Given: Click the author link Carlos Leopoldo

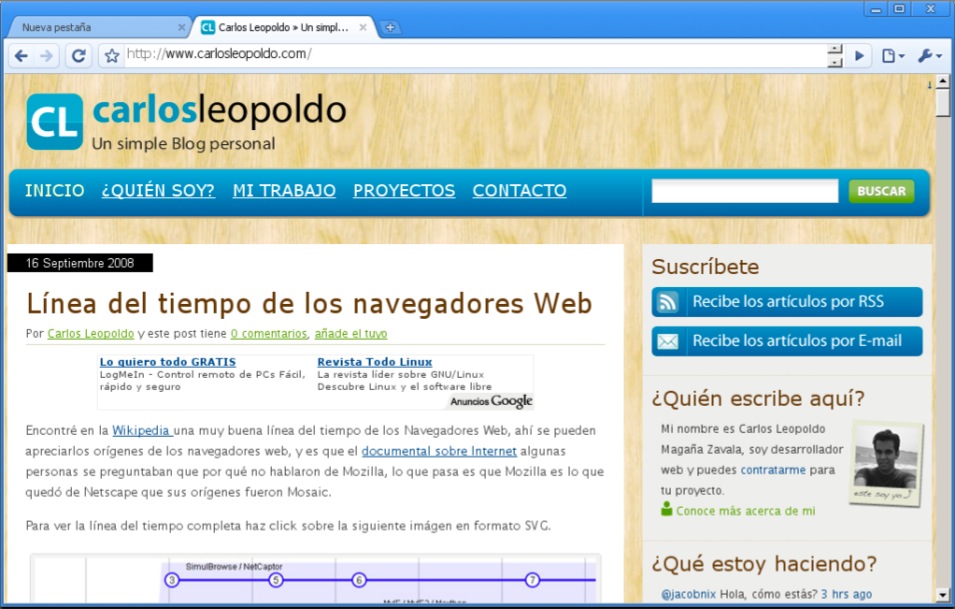Looking at the screenshot, I should tap(91, 334).
